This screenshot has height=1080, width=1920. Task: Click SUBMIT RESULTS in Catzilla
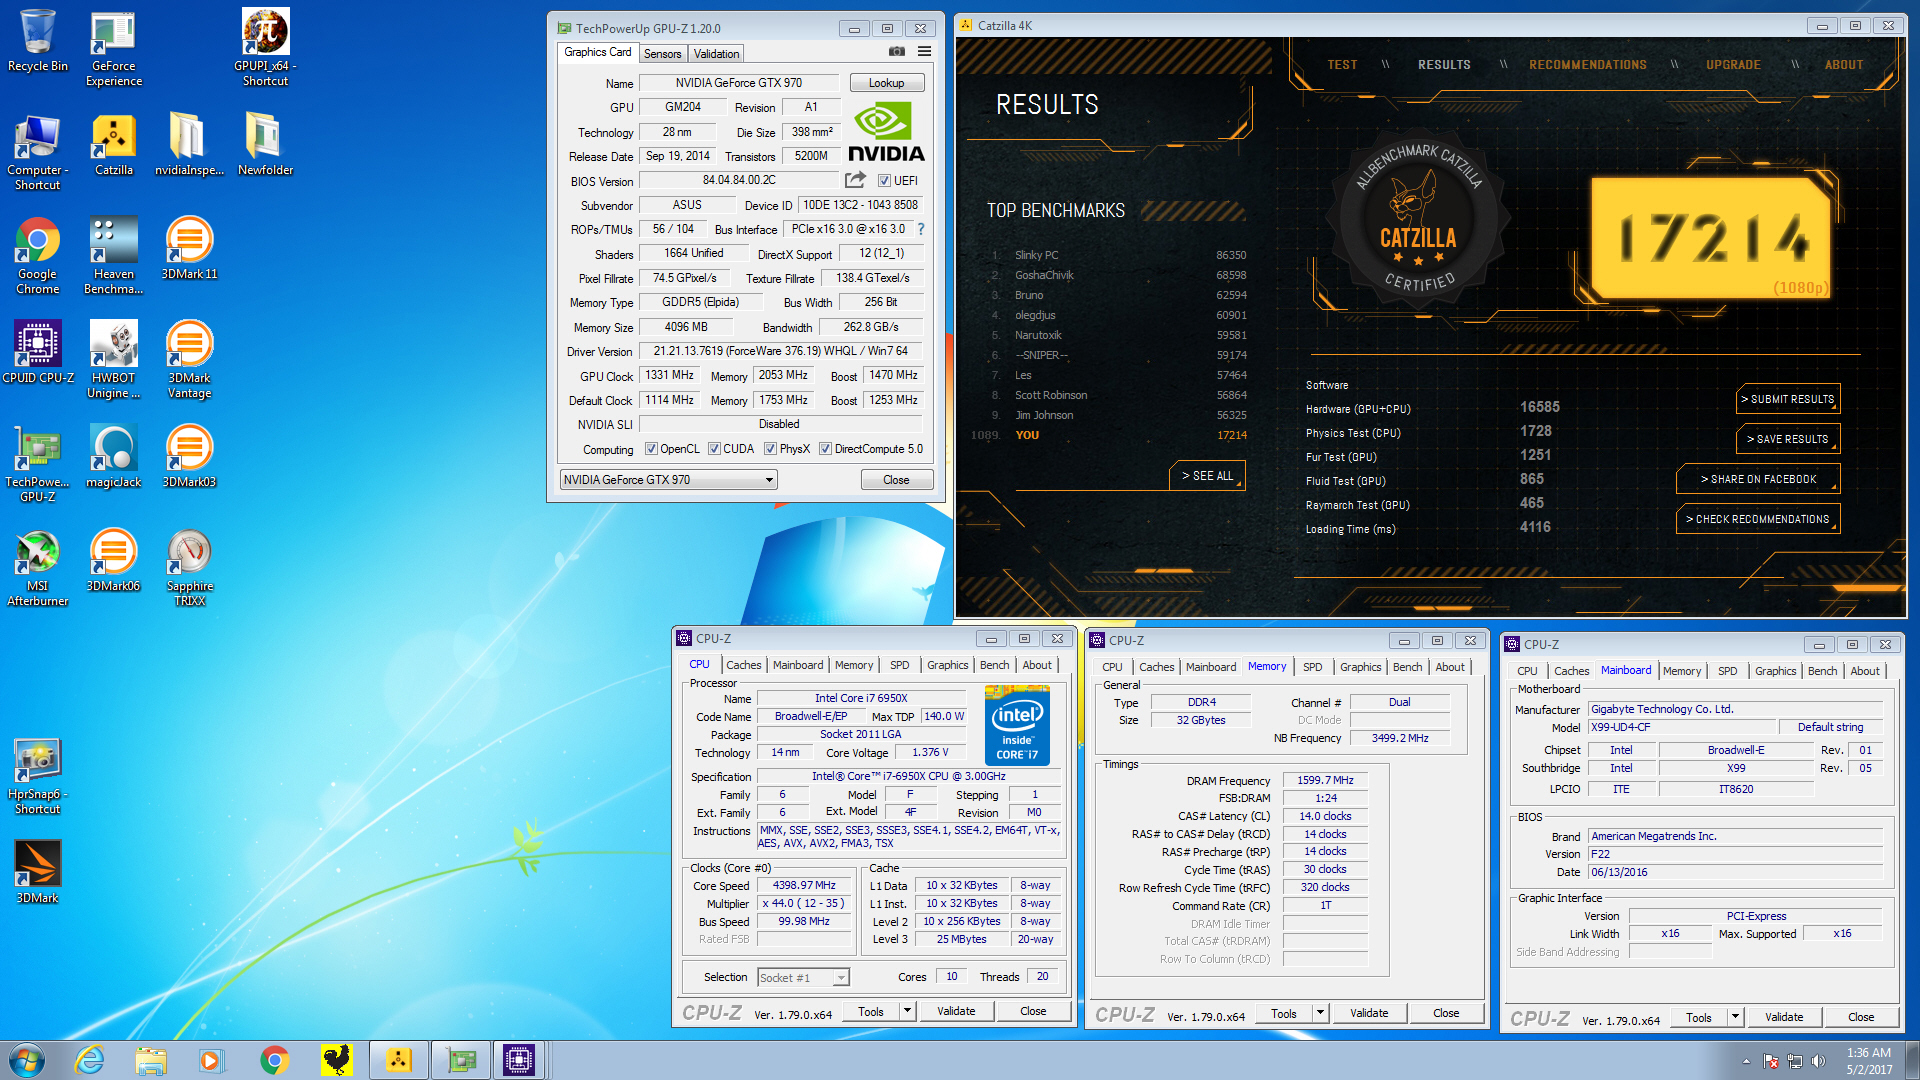point(1788,399)
